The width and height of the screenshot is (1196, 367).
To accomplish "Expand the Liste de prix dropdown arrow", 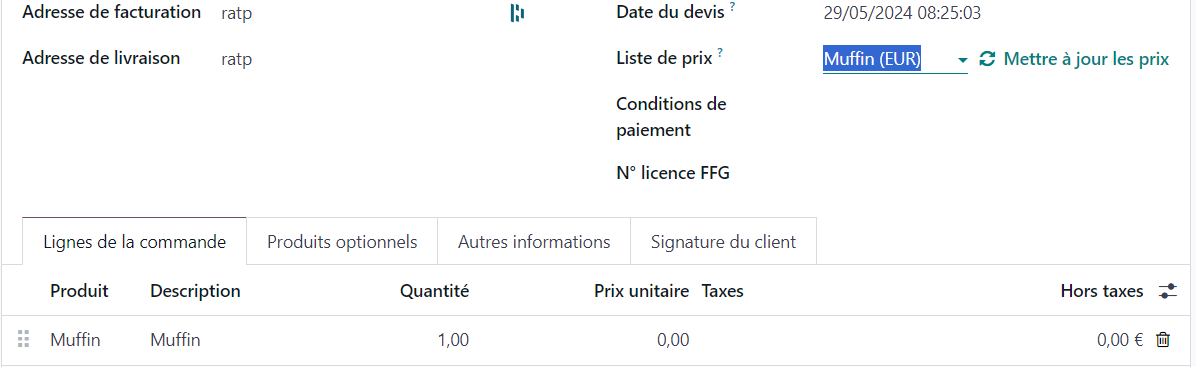I will click(962, 60).
